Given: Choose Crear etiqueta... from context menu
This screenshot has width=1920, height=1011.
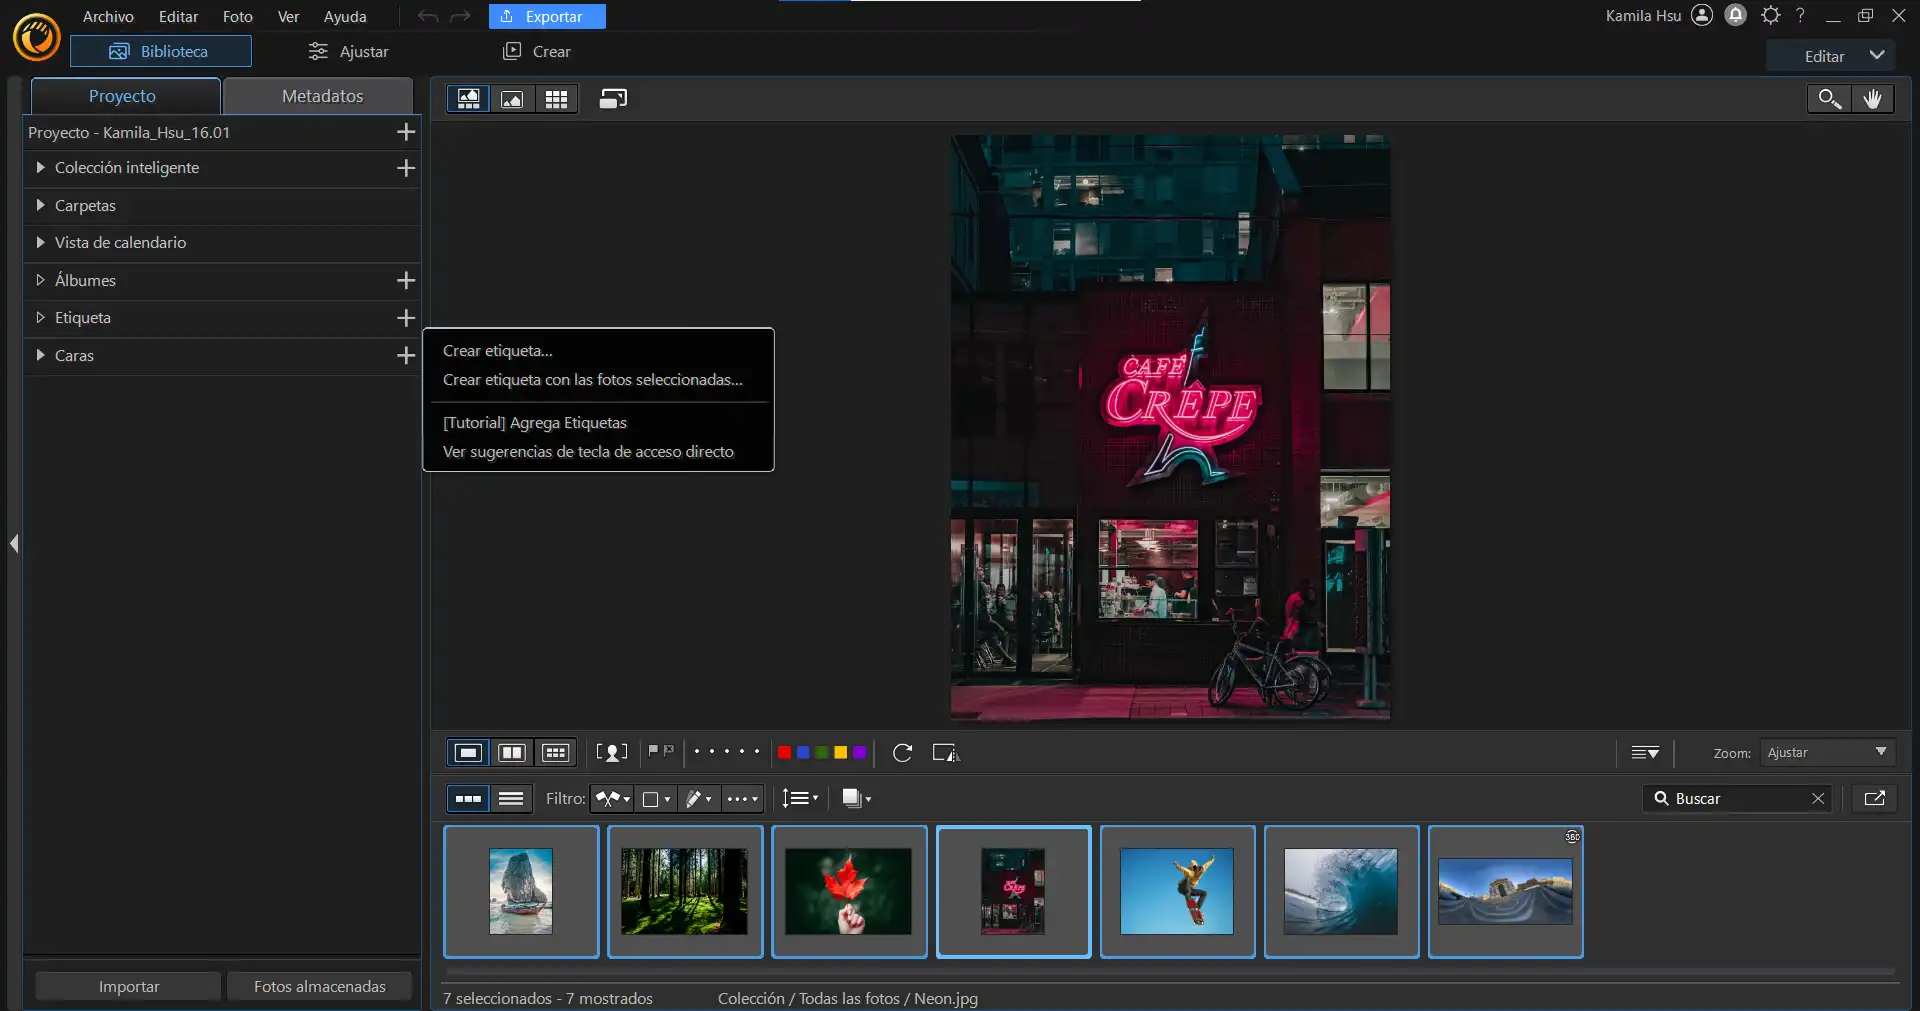Looking at the screenshot, I should pyautogui.click(x=497, y=351).
